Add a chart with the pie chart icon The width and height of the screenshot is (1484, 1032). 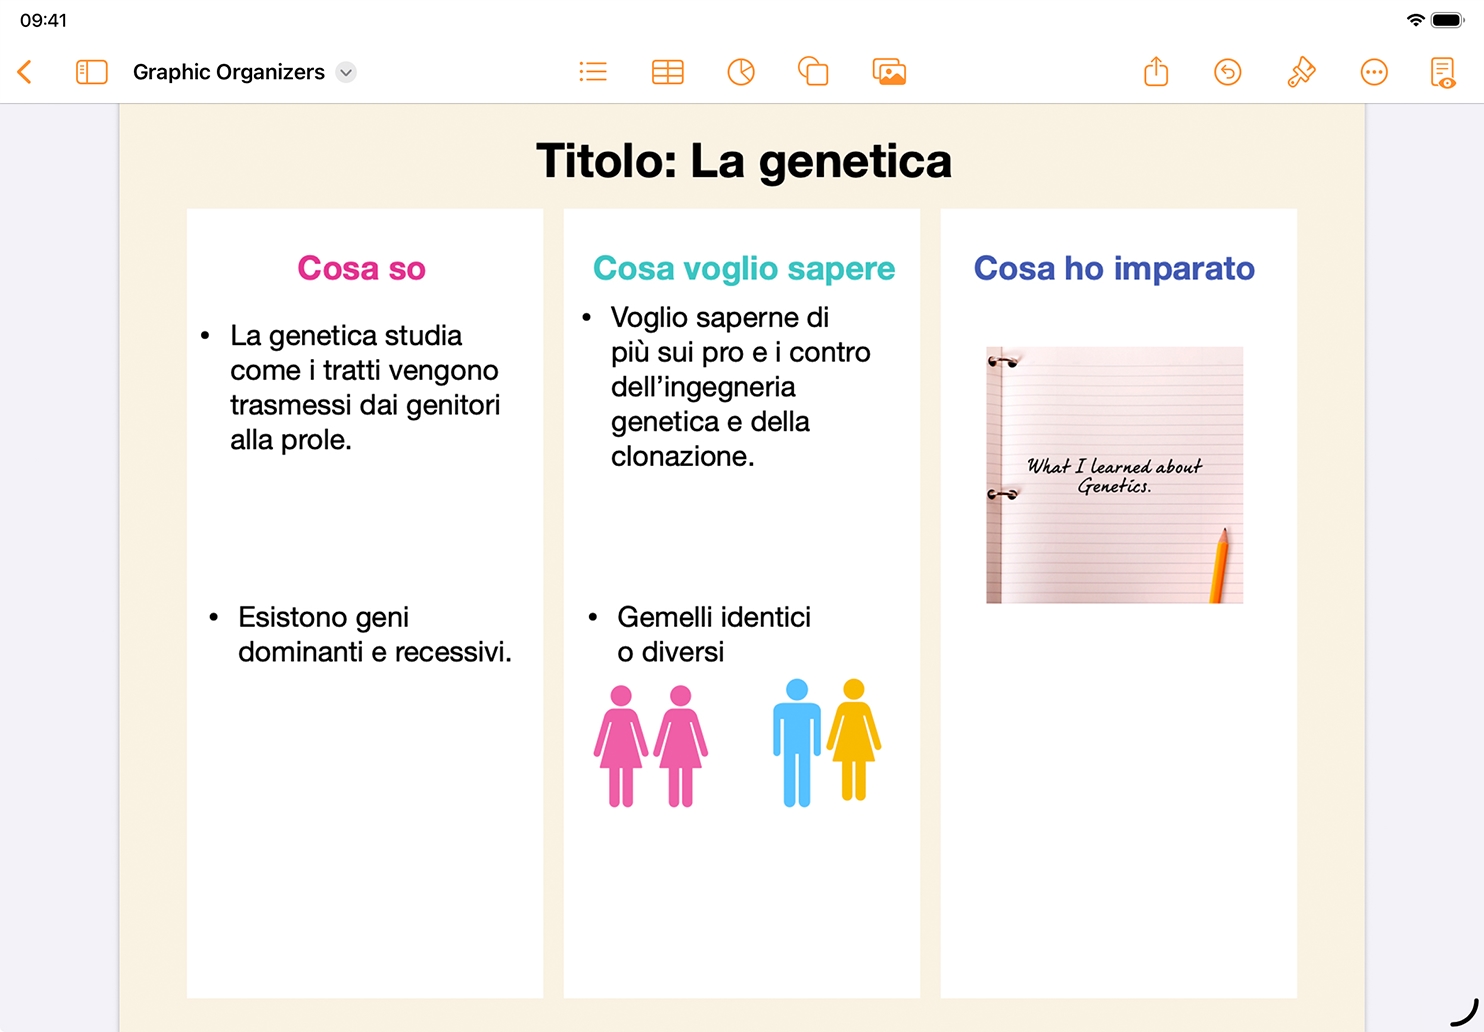point(741,72)
